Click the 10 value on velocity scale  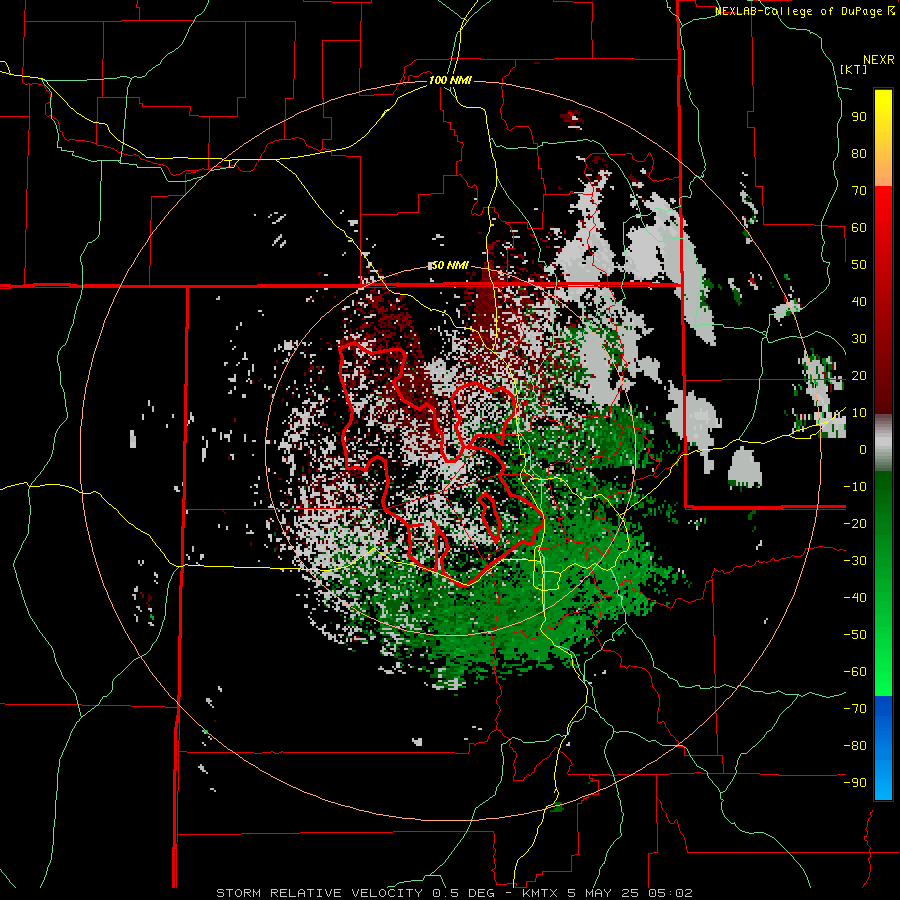click(859, 413)
